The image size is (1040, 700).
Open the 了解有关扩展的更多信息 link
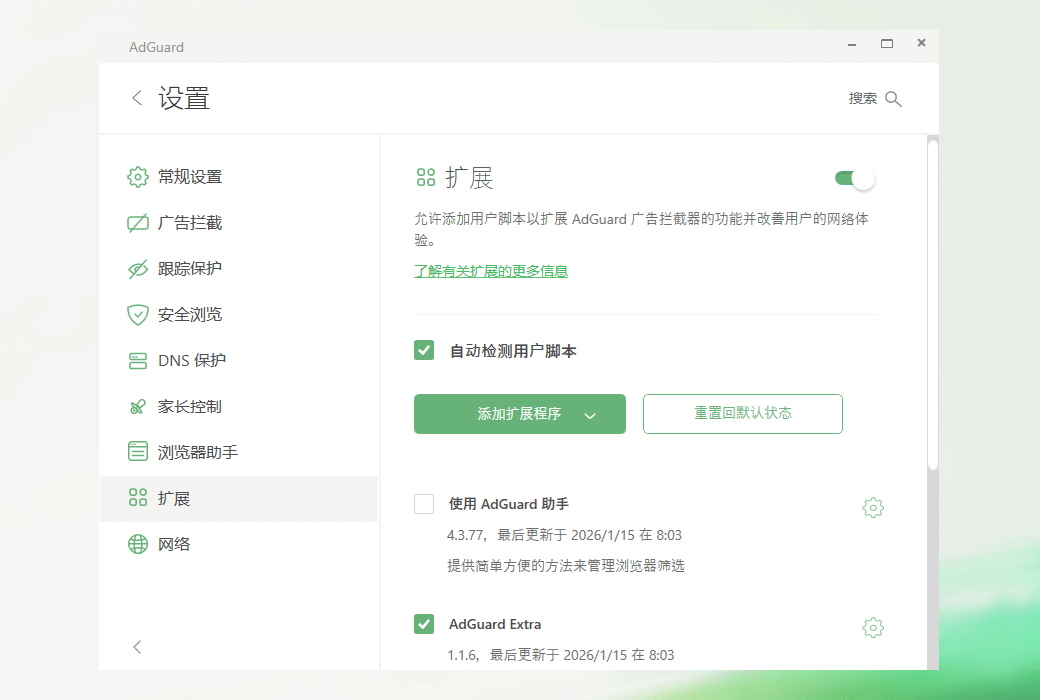491,270
